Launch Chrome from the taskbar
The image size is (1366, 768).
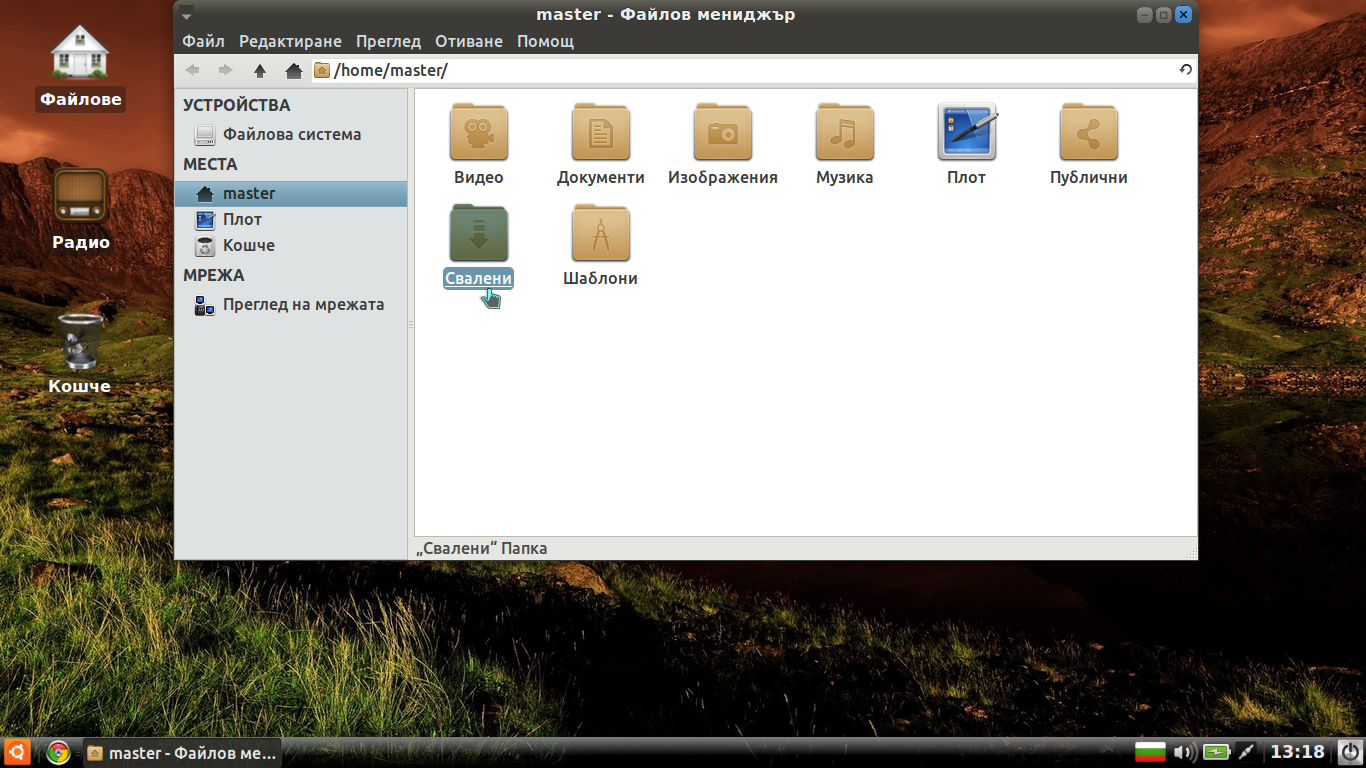(58, 753)
